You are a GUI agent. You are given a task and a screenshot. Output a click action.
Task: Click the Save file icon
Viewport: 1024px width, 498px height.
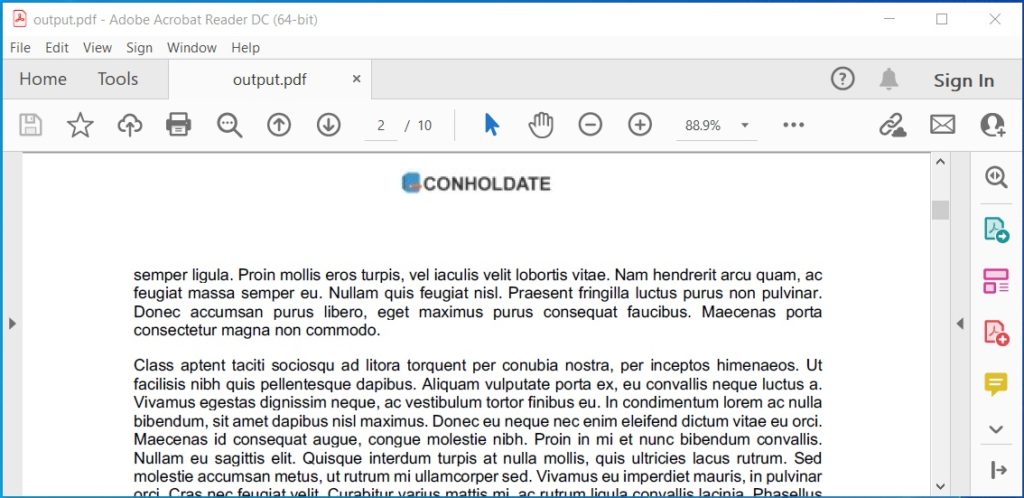point(31,125)
